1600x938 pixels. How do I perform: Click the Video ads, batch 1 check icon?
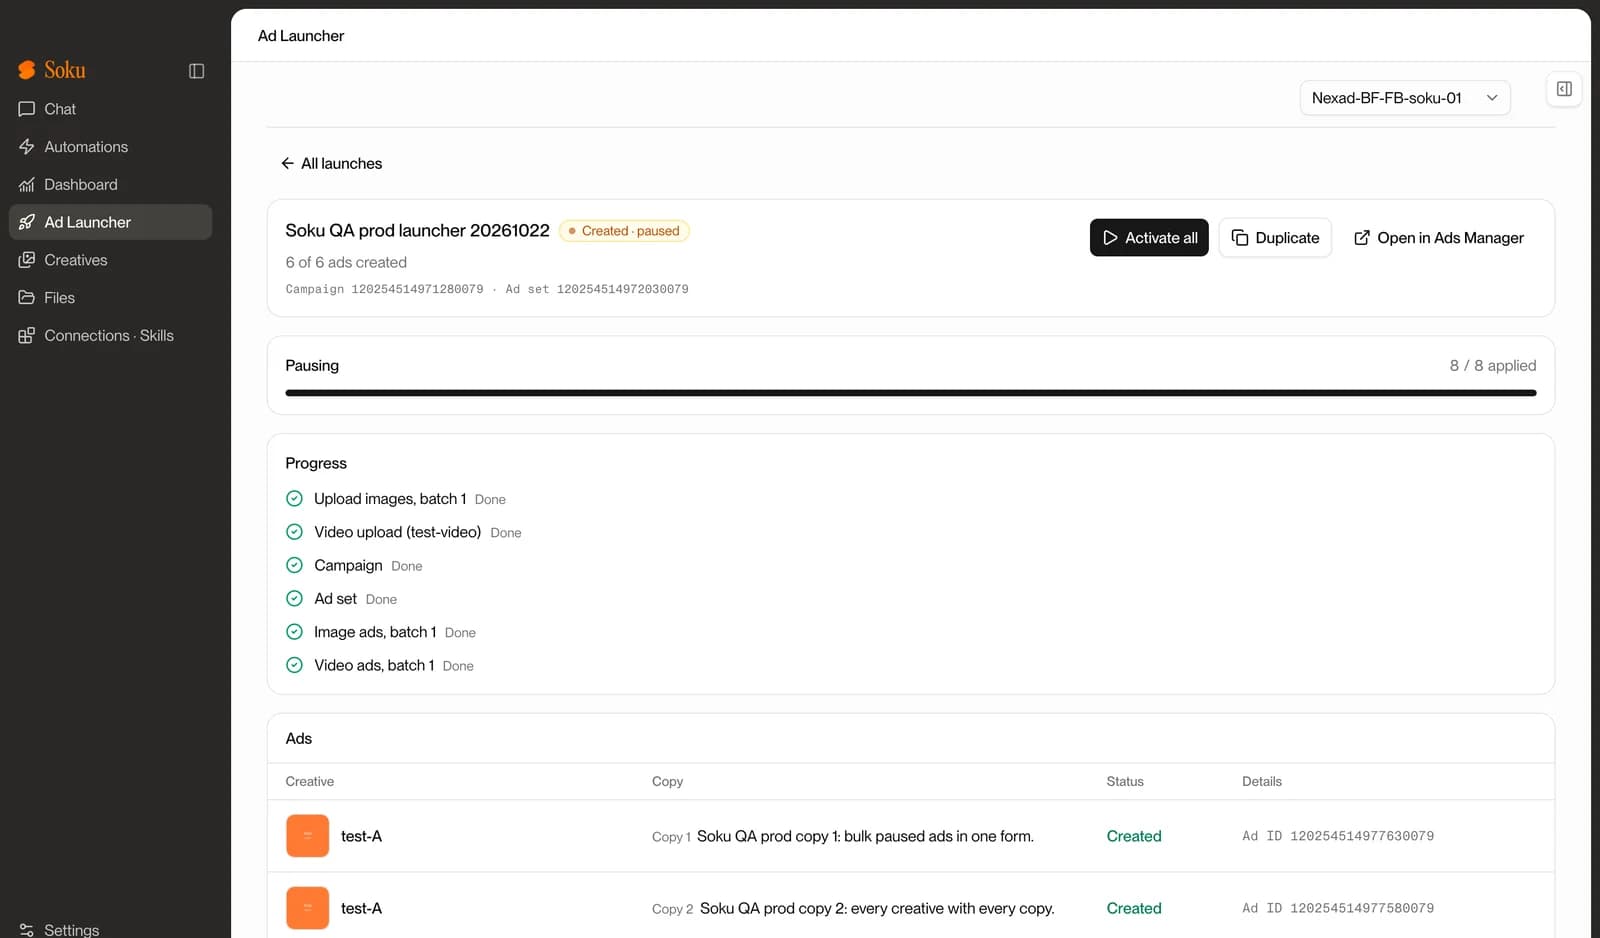tap(294, 665)
